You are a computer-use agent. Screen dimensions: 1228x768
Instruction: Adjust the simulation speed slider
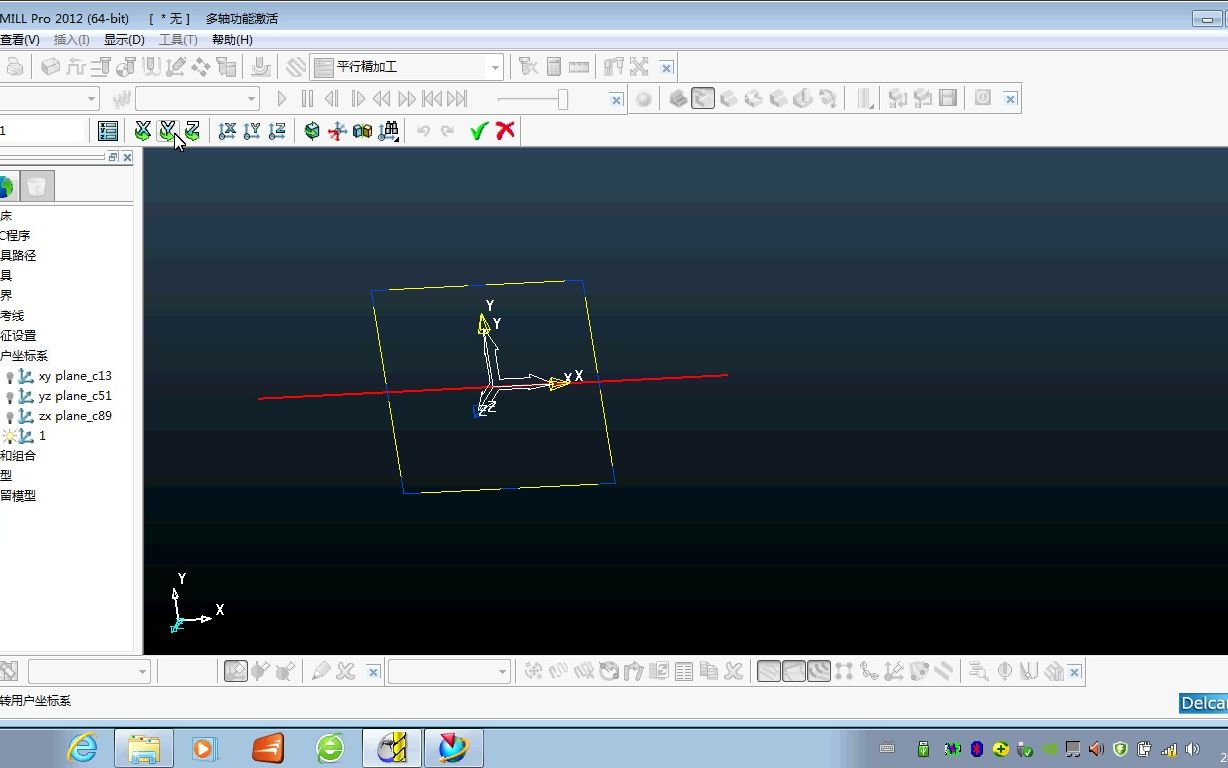click(563, 99)
